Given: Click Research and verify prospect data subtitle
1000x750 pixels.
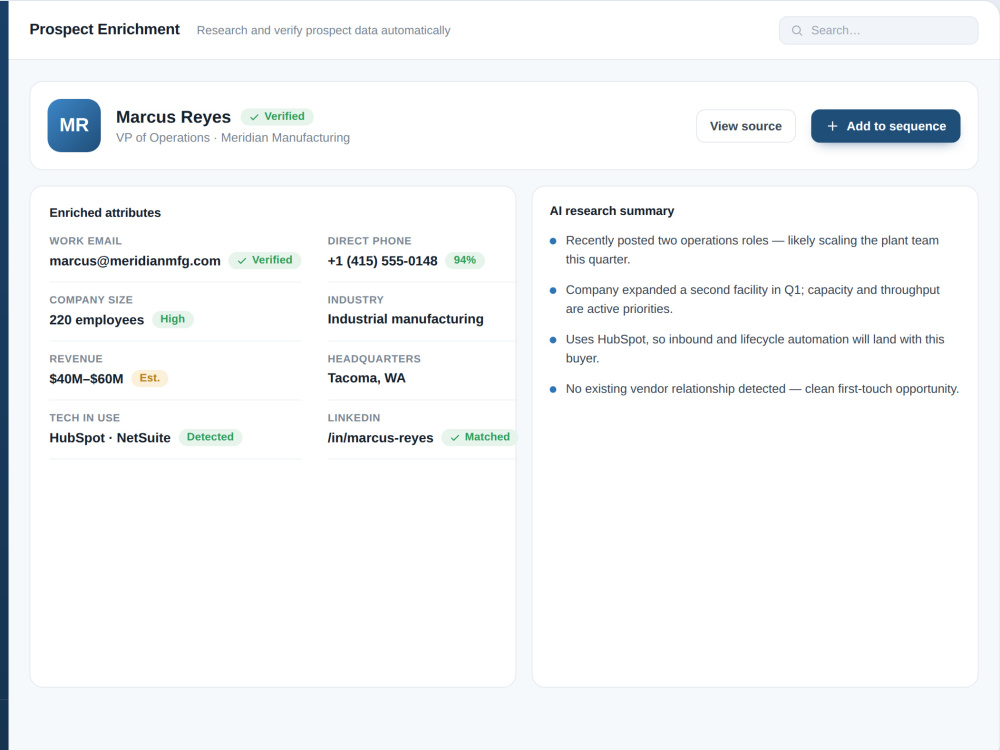Looking at the screenshot, I should coord(323,31).
